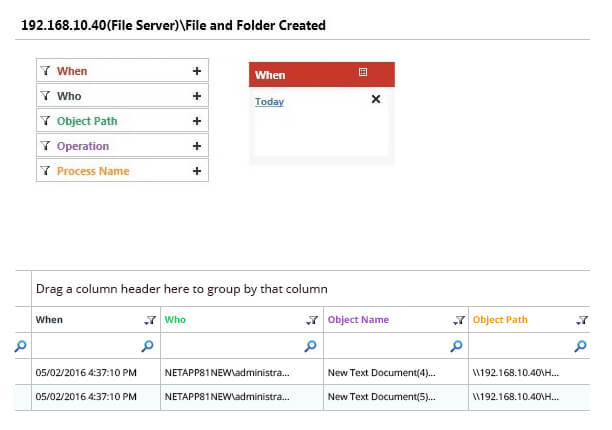Expand the When filter with plus icon
Viewport: 612px width, 430px height.
pyautogui.click(x=197, y=71)
